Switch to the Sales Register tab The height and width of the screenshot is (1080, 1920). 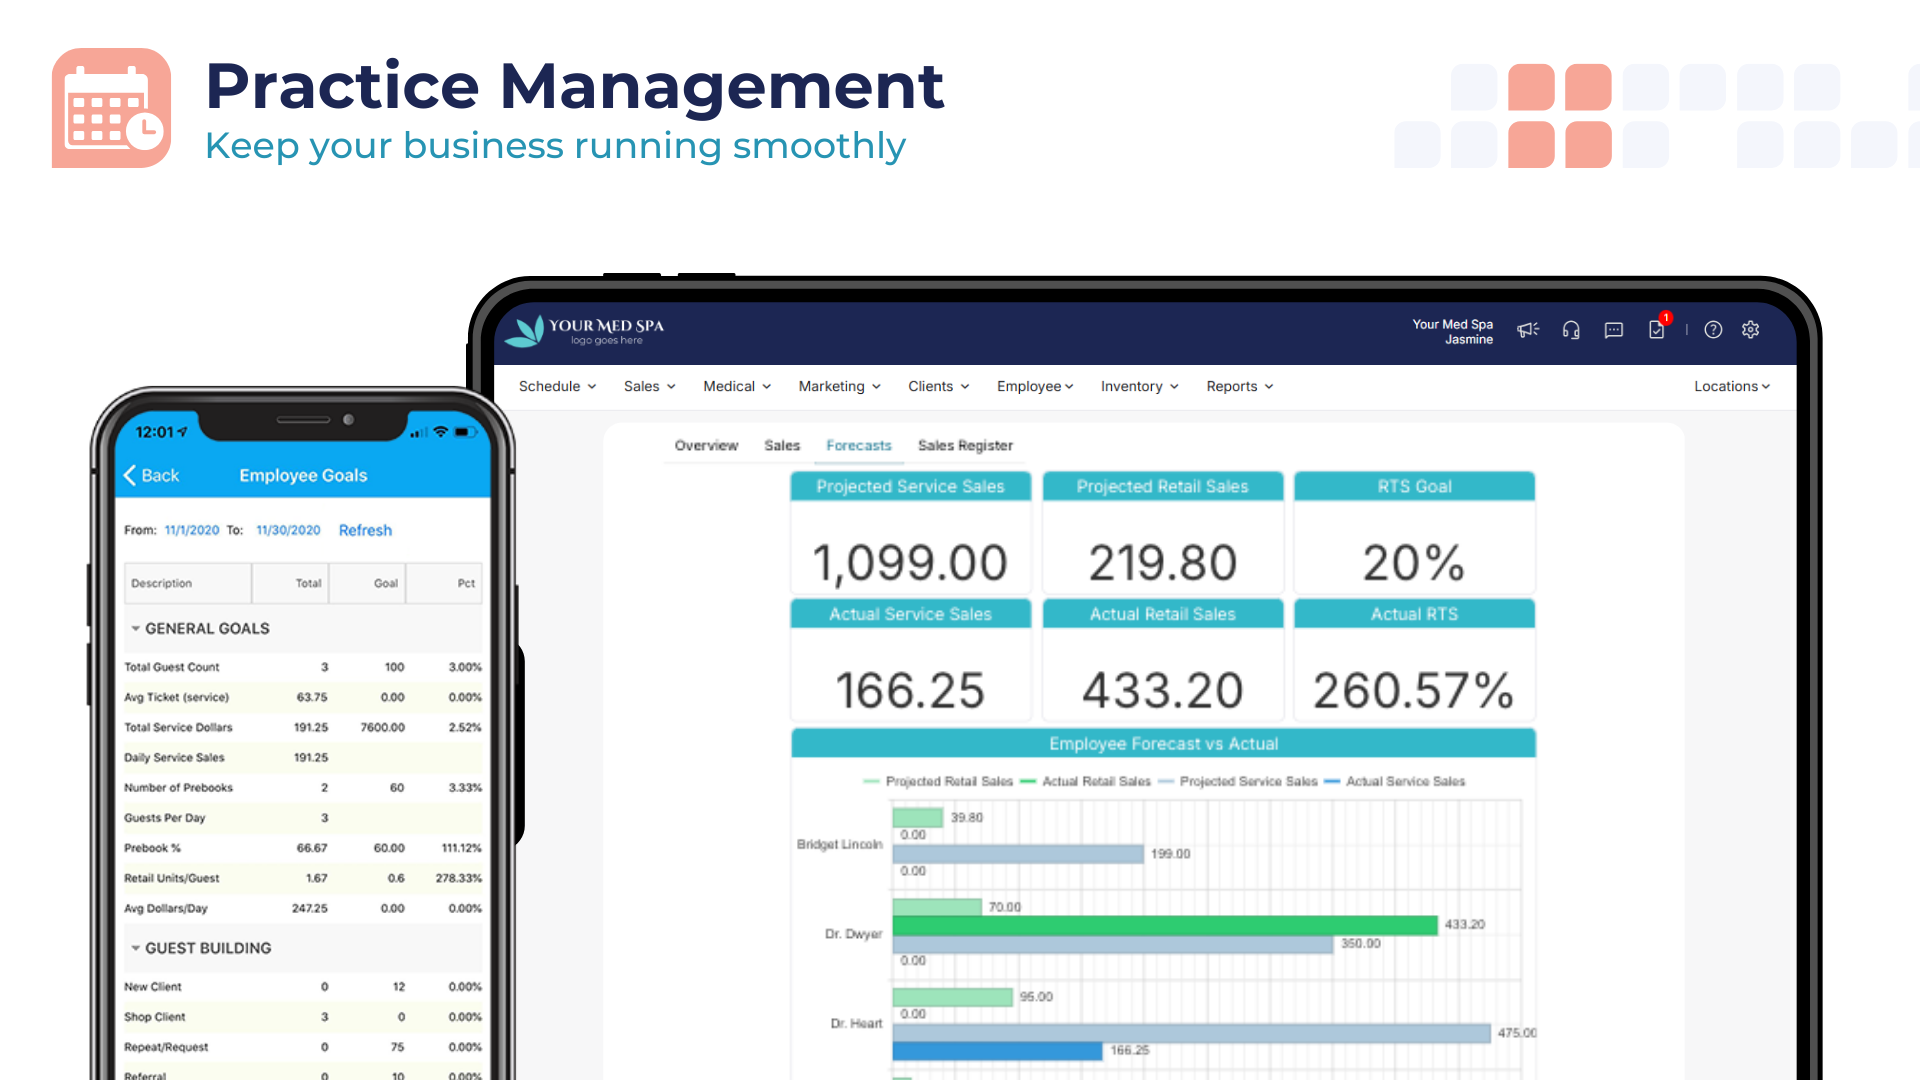tap(965, 445)
